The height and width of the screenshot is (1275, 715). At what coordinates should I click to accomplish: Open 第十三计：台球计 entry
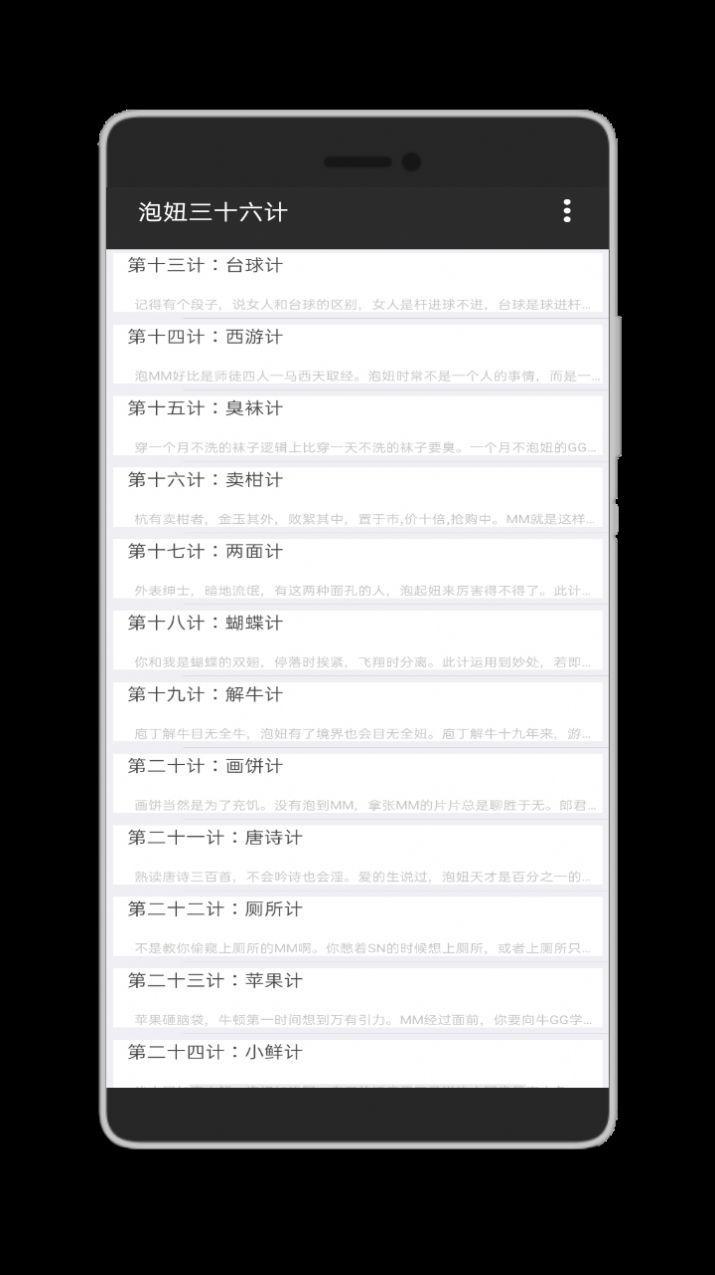356,283
